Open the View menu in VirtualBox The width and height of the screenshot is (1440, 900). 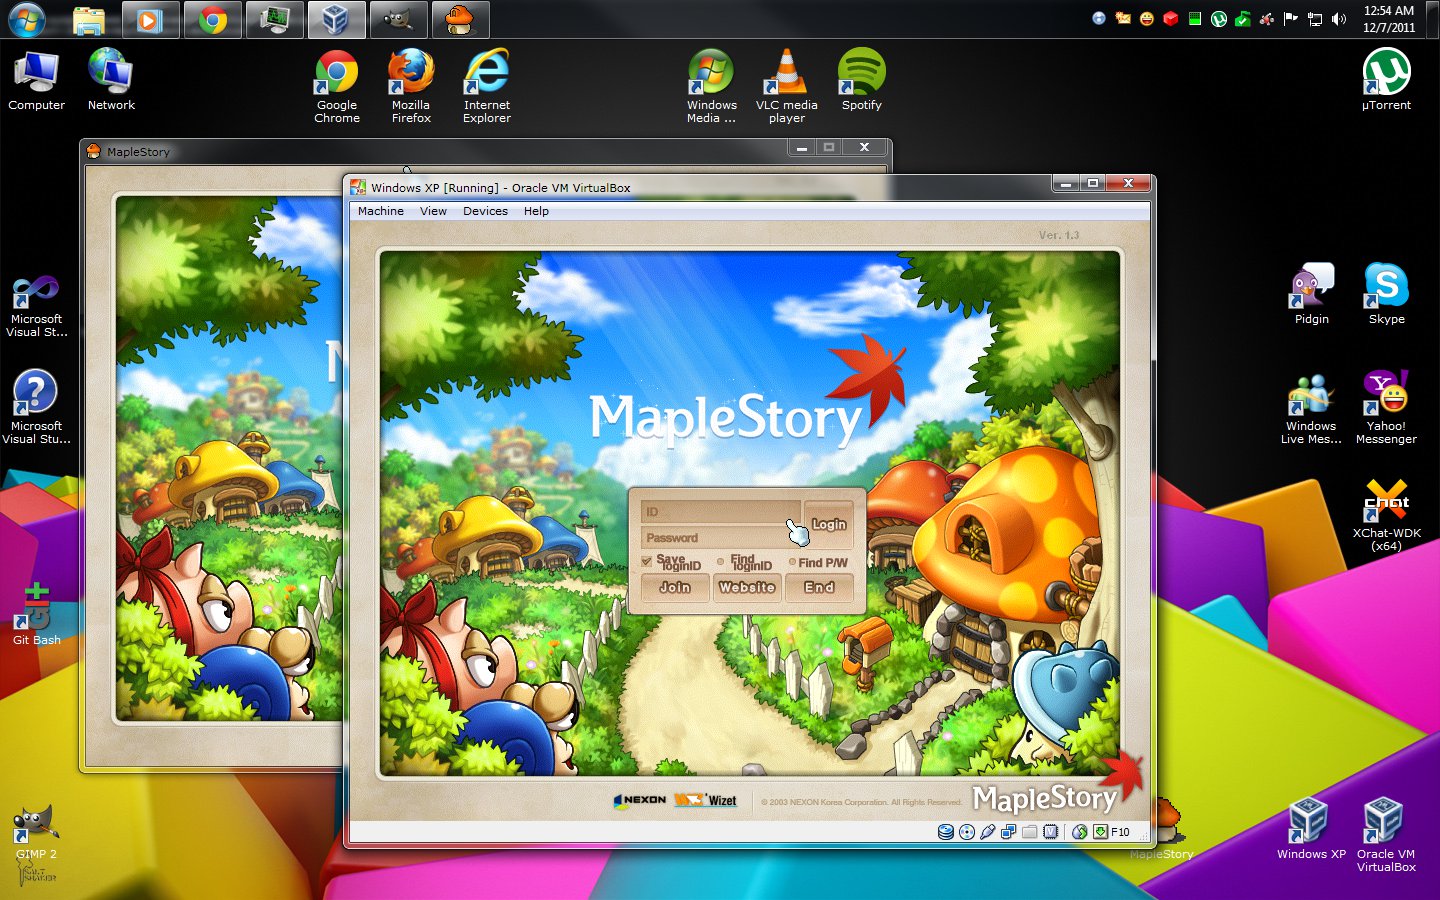433,211
